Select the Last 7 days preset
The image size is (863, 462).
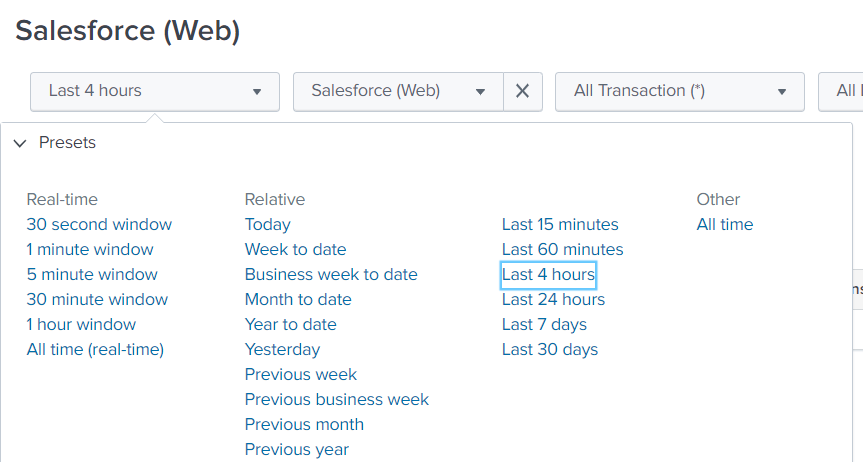tap(544, 325)
